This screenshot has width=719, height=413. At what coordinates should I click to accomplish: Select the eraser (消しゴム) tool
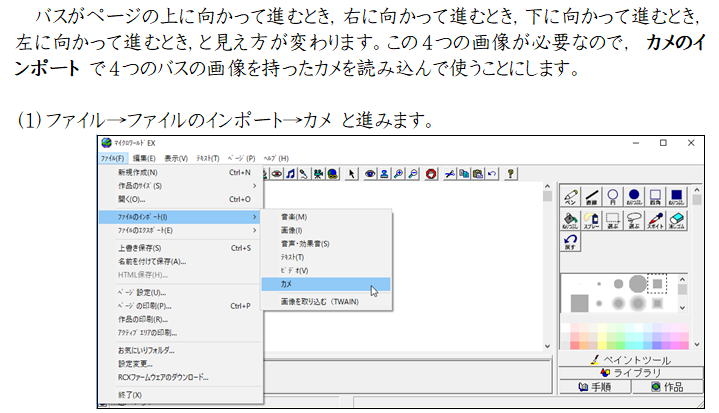pos(676,220)
